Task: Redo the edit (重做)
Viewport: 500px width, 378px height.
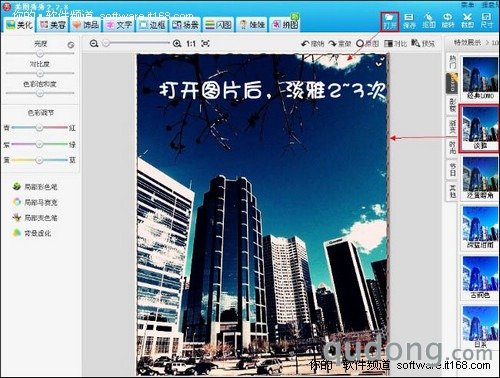Action: (x=340, y=43)
